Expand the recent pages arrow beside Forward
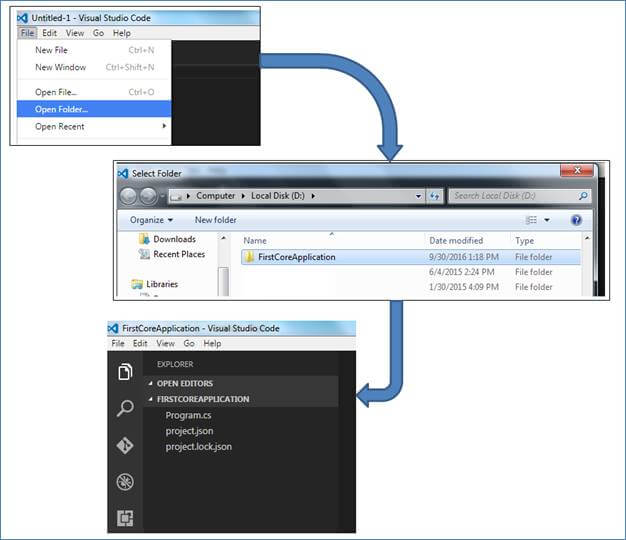The image size is (626, 540). [x=162, y=196]
